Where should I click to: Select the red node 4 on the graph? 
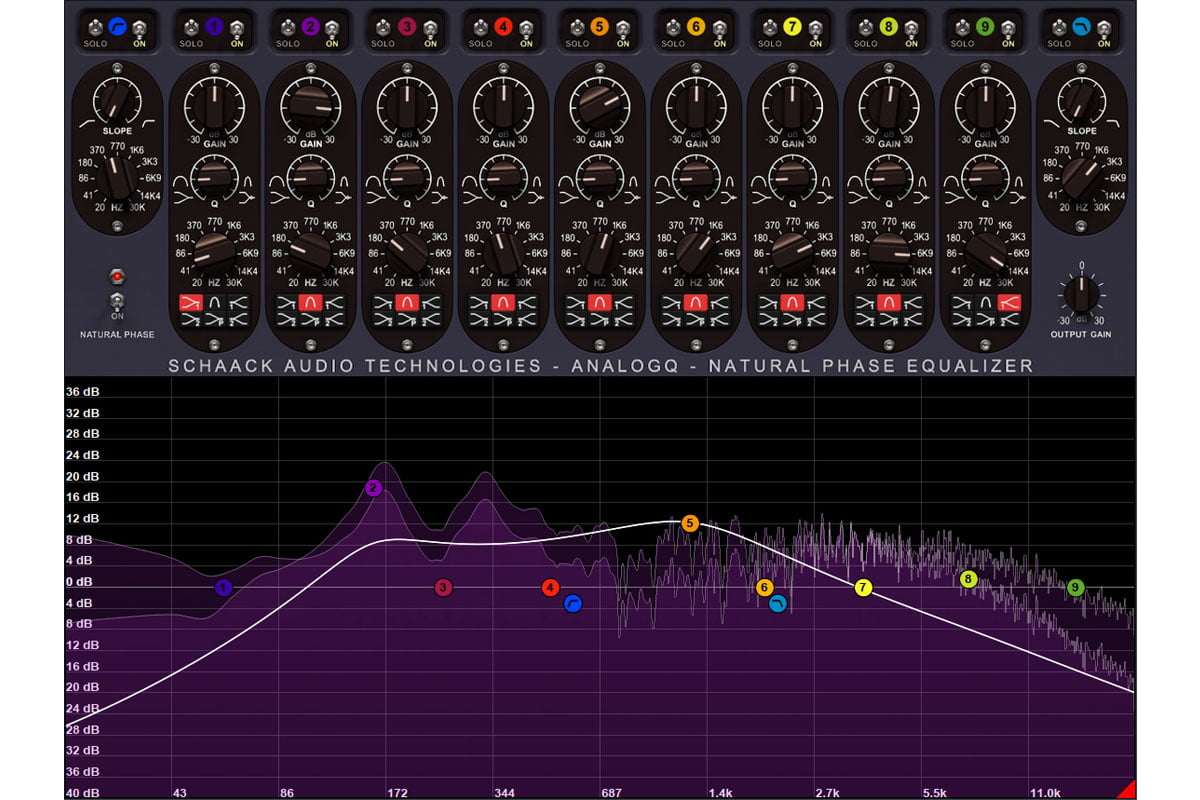pos(550,588)
